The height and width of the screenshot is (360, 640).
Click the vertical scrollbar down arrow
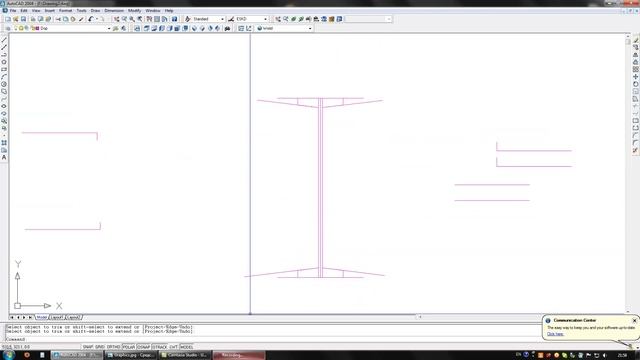click(x=628, y=311)
